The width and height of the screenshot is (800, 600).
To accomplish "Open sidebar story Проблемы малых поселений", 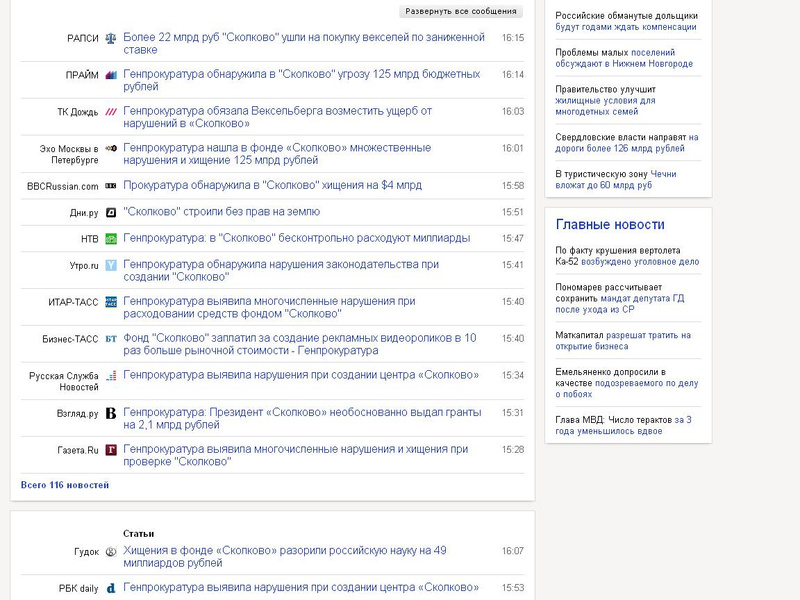I will point(624,58).
